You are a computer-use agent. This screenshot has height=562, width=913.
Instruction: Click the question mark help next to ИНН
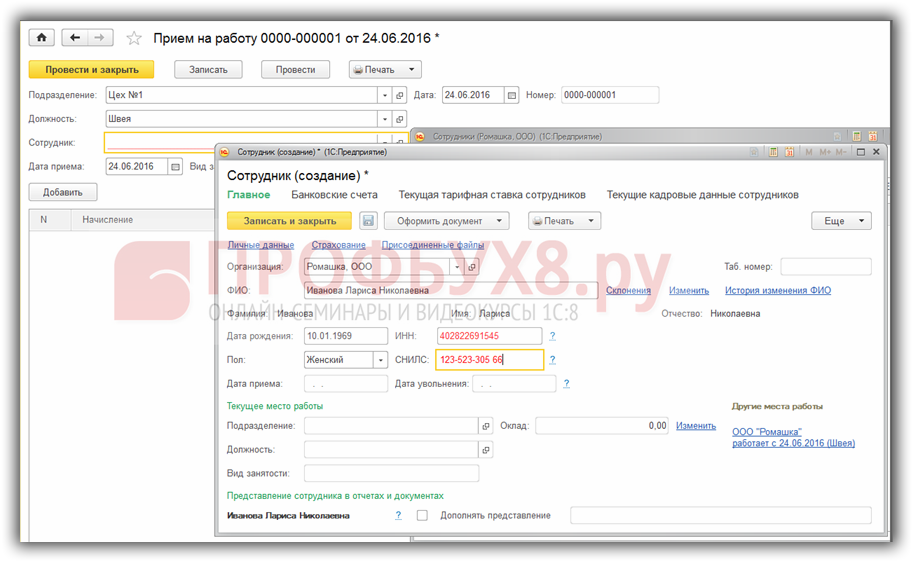[x=552, y=336]
